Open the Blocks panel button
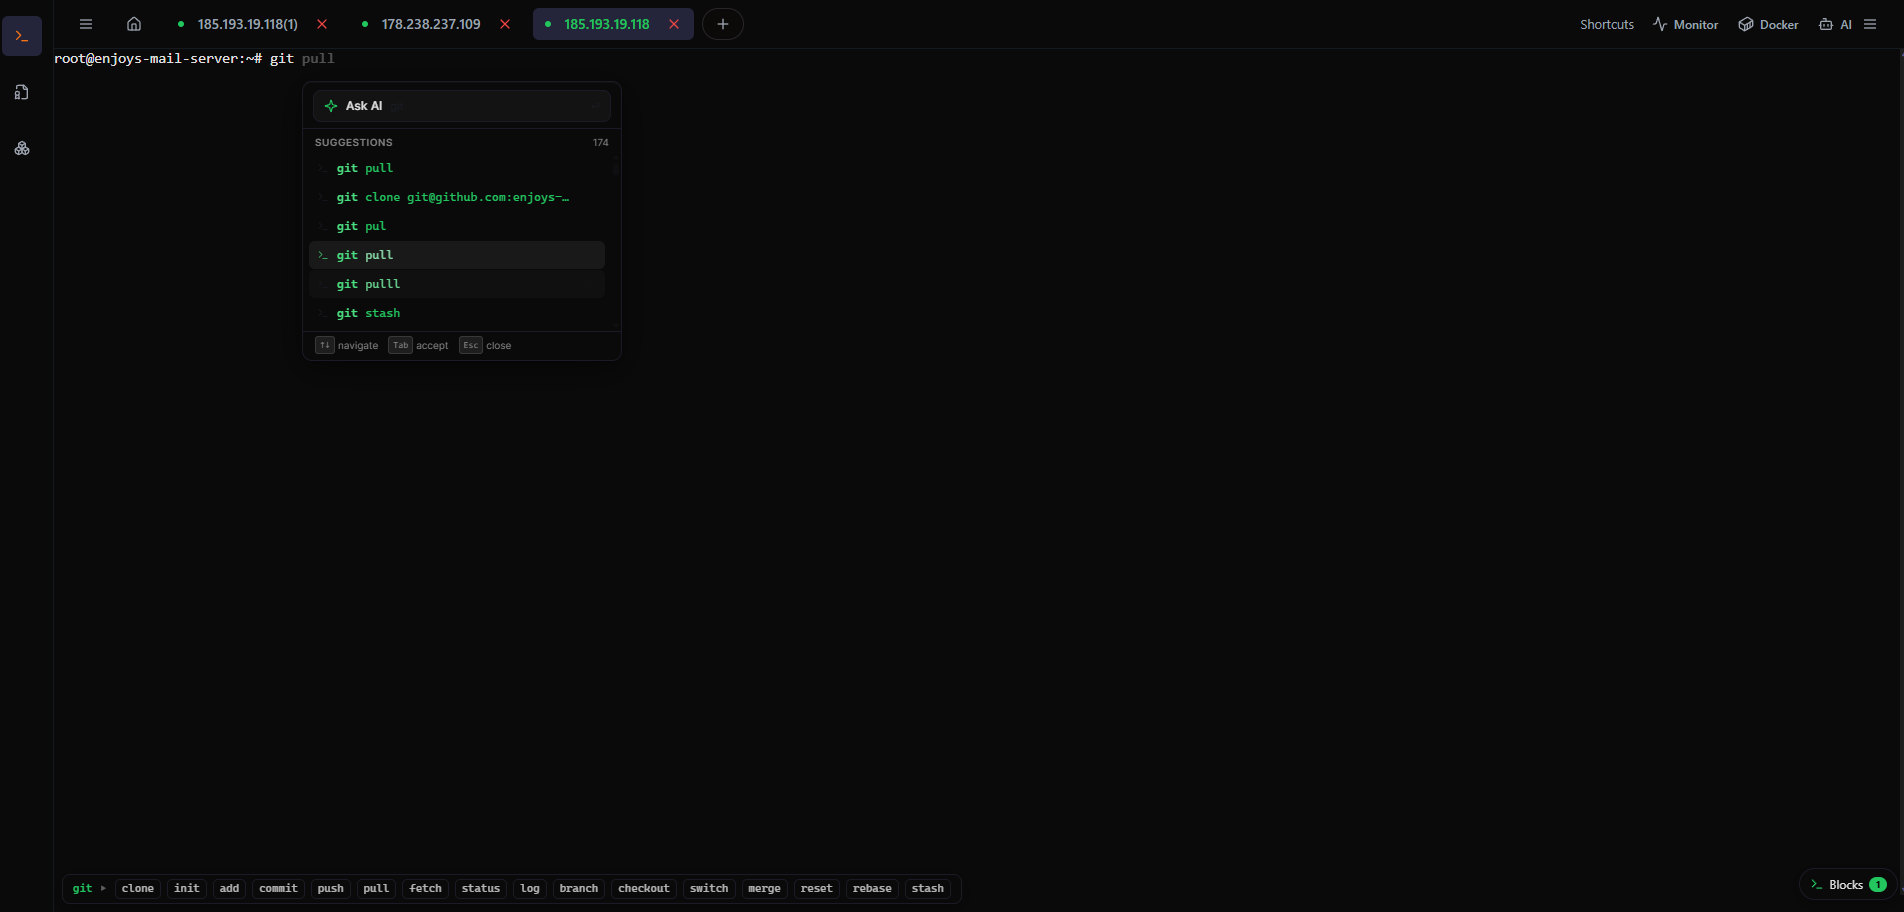The image size is (1904, 912). 1848,885
